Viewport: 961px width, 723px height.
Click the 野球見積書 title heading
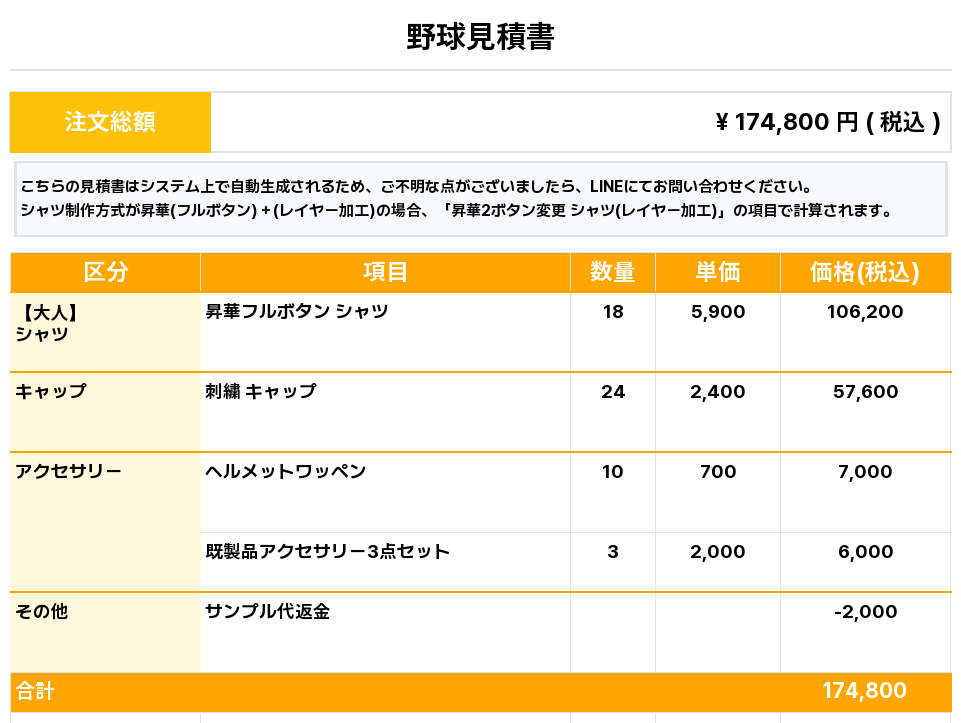[480, 37]
